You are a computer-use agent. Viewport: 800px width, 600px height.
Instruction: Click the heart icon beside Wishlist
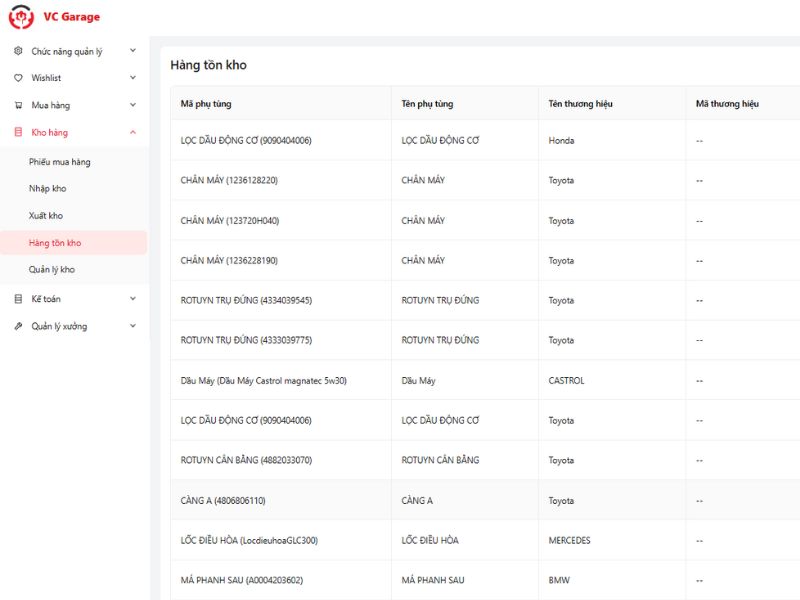click(x=18, y=78)
